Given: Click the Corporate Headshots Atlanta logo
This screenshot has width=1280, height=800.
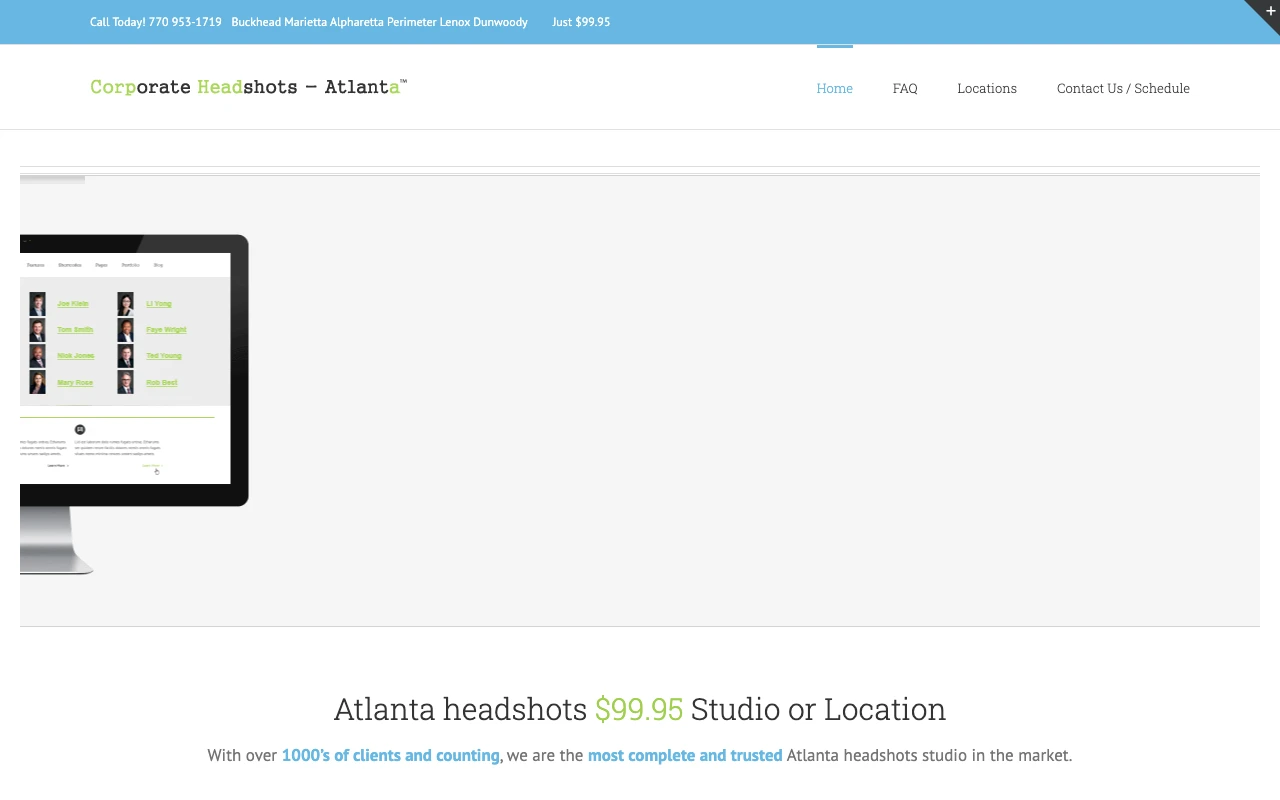Looking at the screenshot, I should (x=248, y=87).
